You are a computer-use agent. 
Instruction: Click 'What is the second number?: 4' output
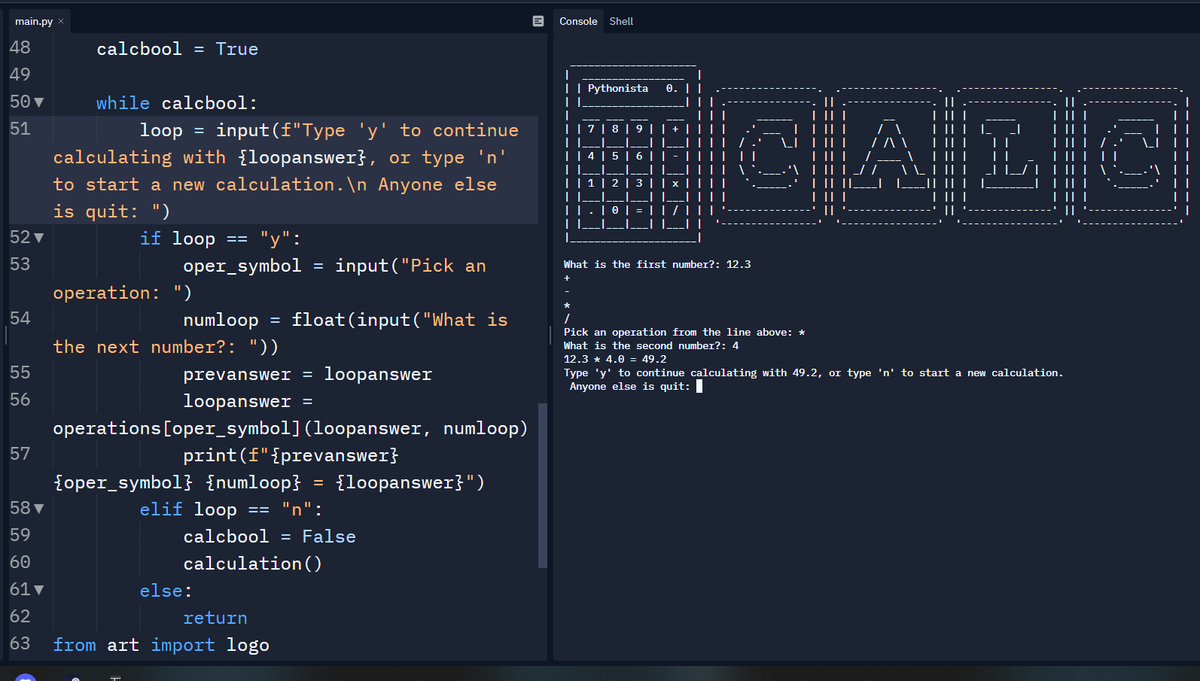651,346
